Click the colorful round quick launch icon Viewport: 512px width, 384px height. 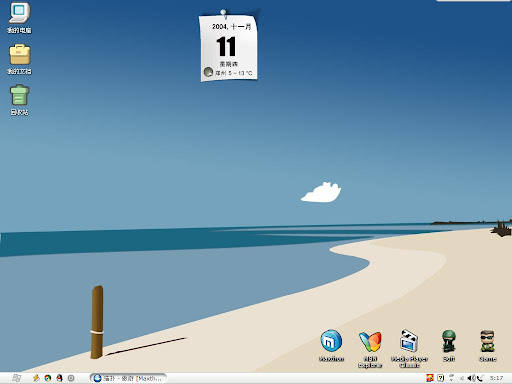pos(48,378)
